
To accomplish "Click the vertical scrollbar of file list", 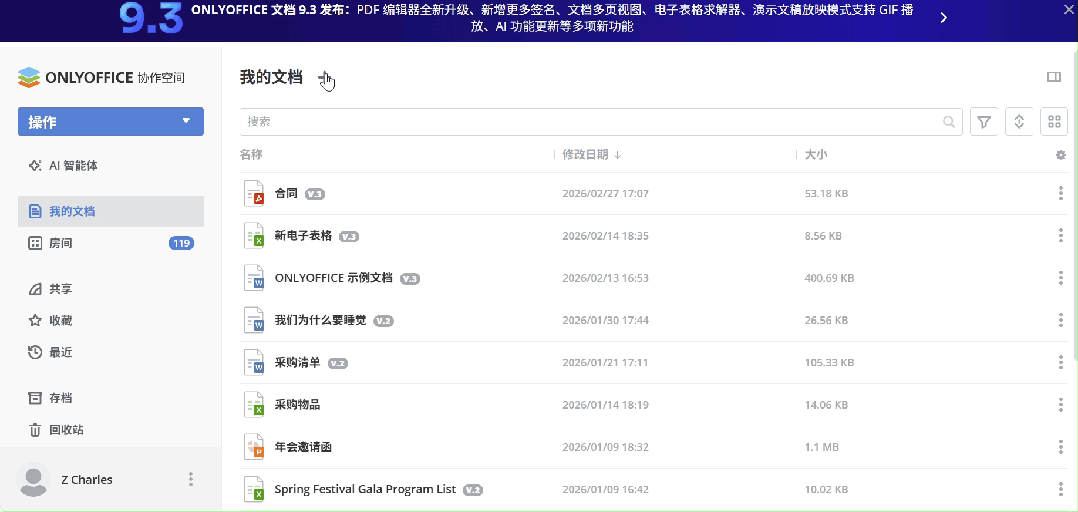I will pyautogui.click(x=1075, y=206).
